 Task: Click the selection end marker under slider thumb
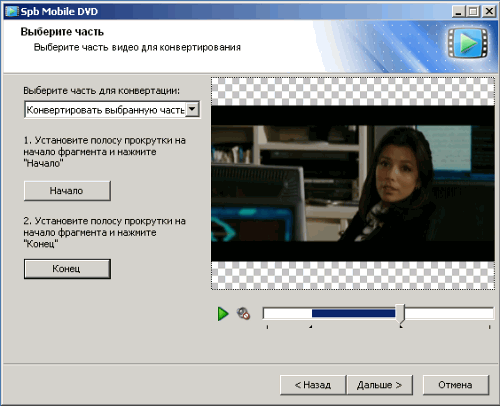401,327
